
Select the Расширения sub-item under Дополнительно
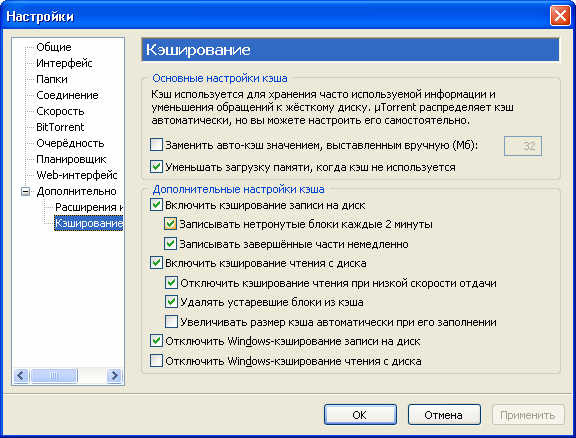click(89, 207)
